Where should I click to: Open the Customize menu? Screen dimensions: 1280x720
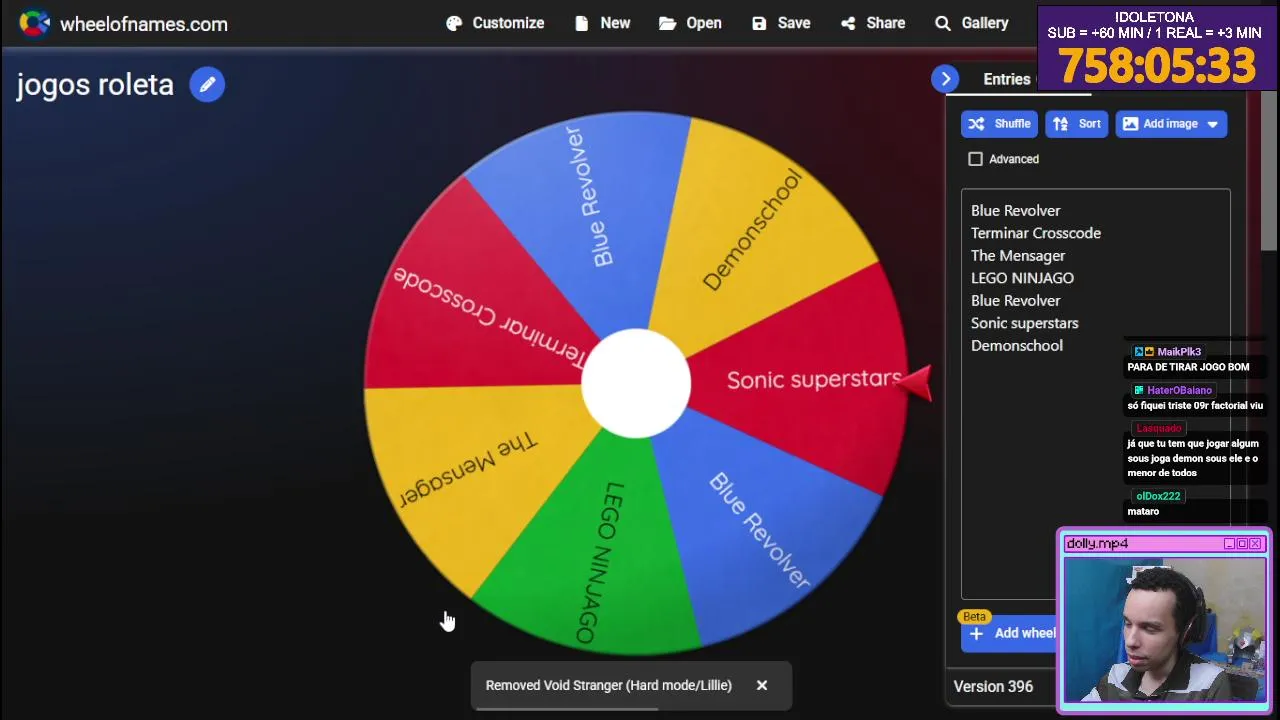tap(495, 23)
